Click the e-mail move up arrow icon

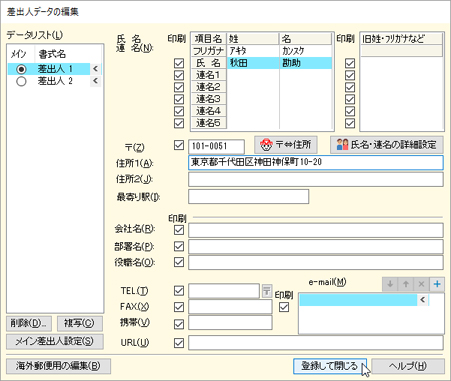[406, 284]
